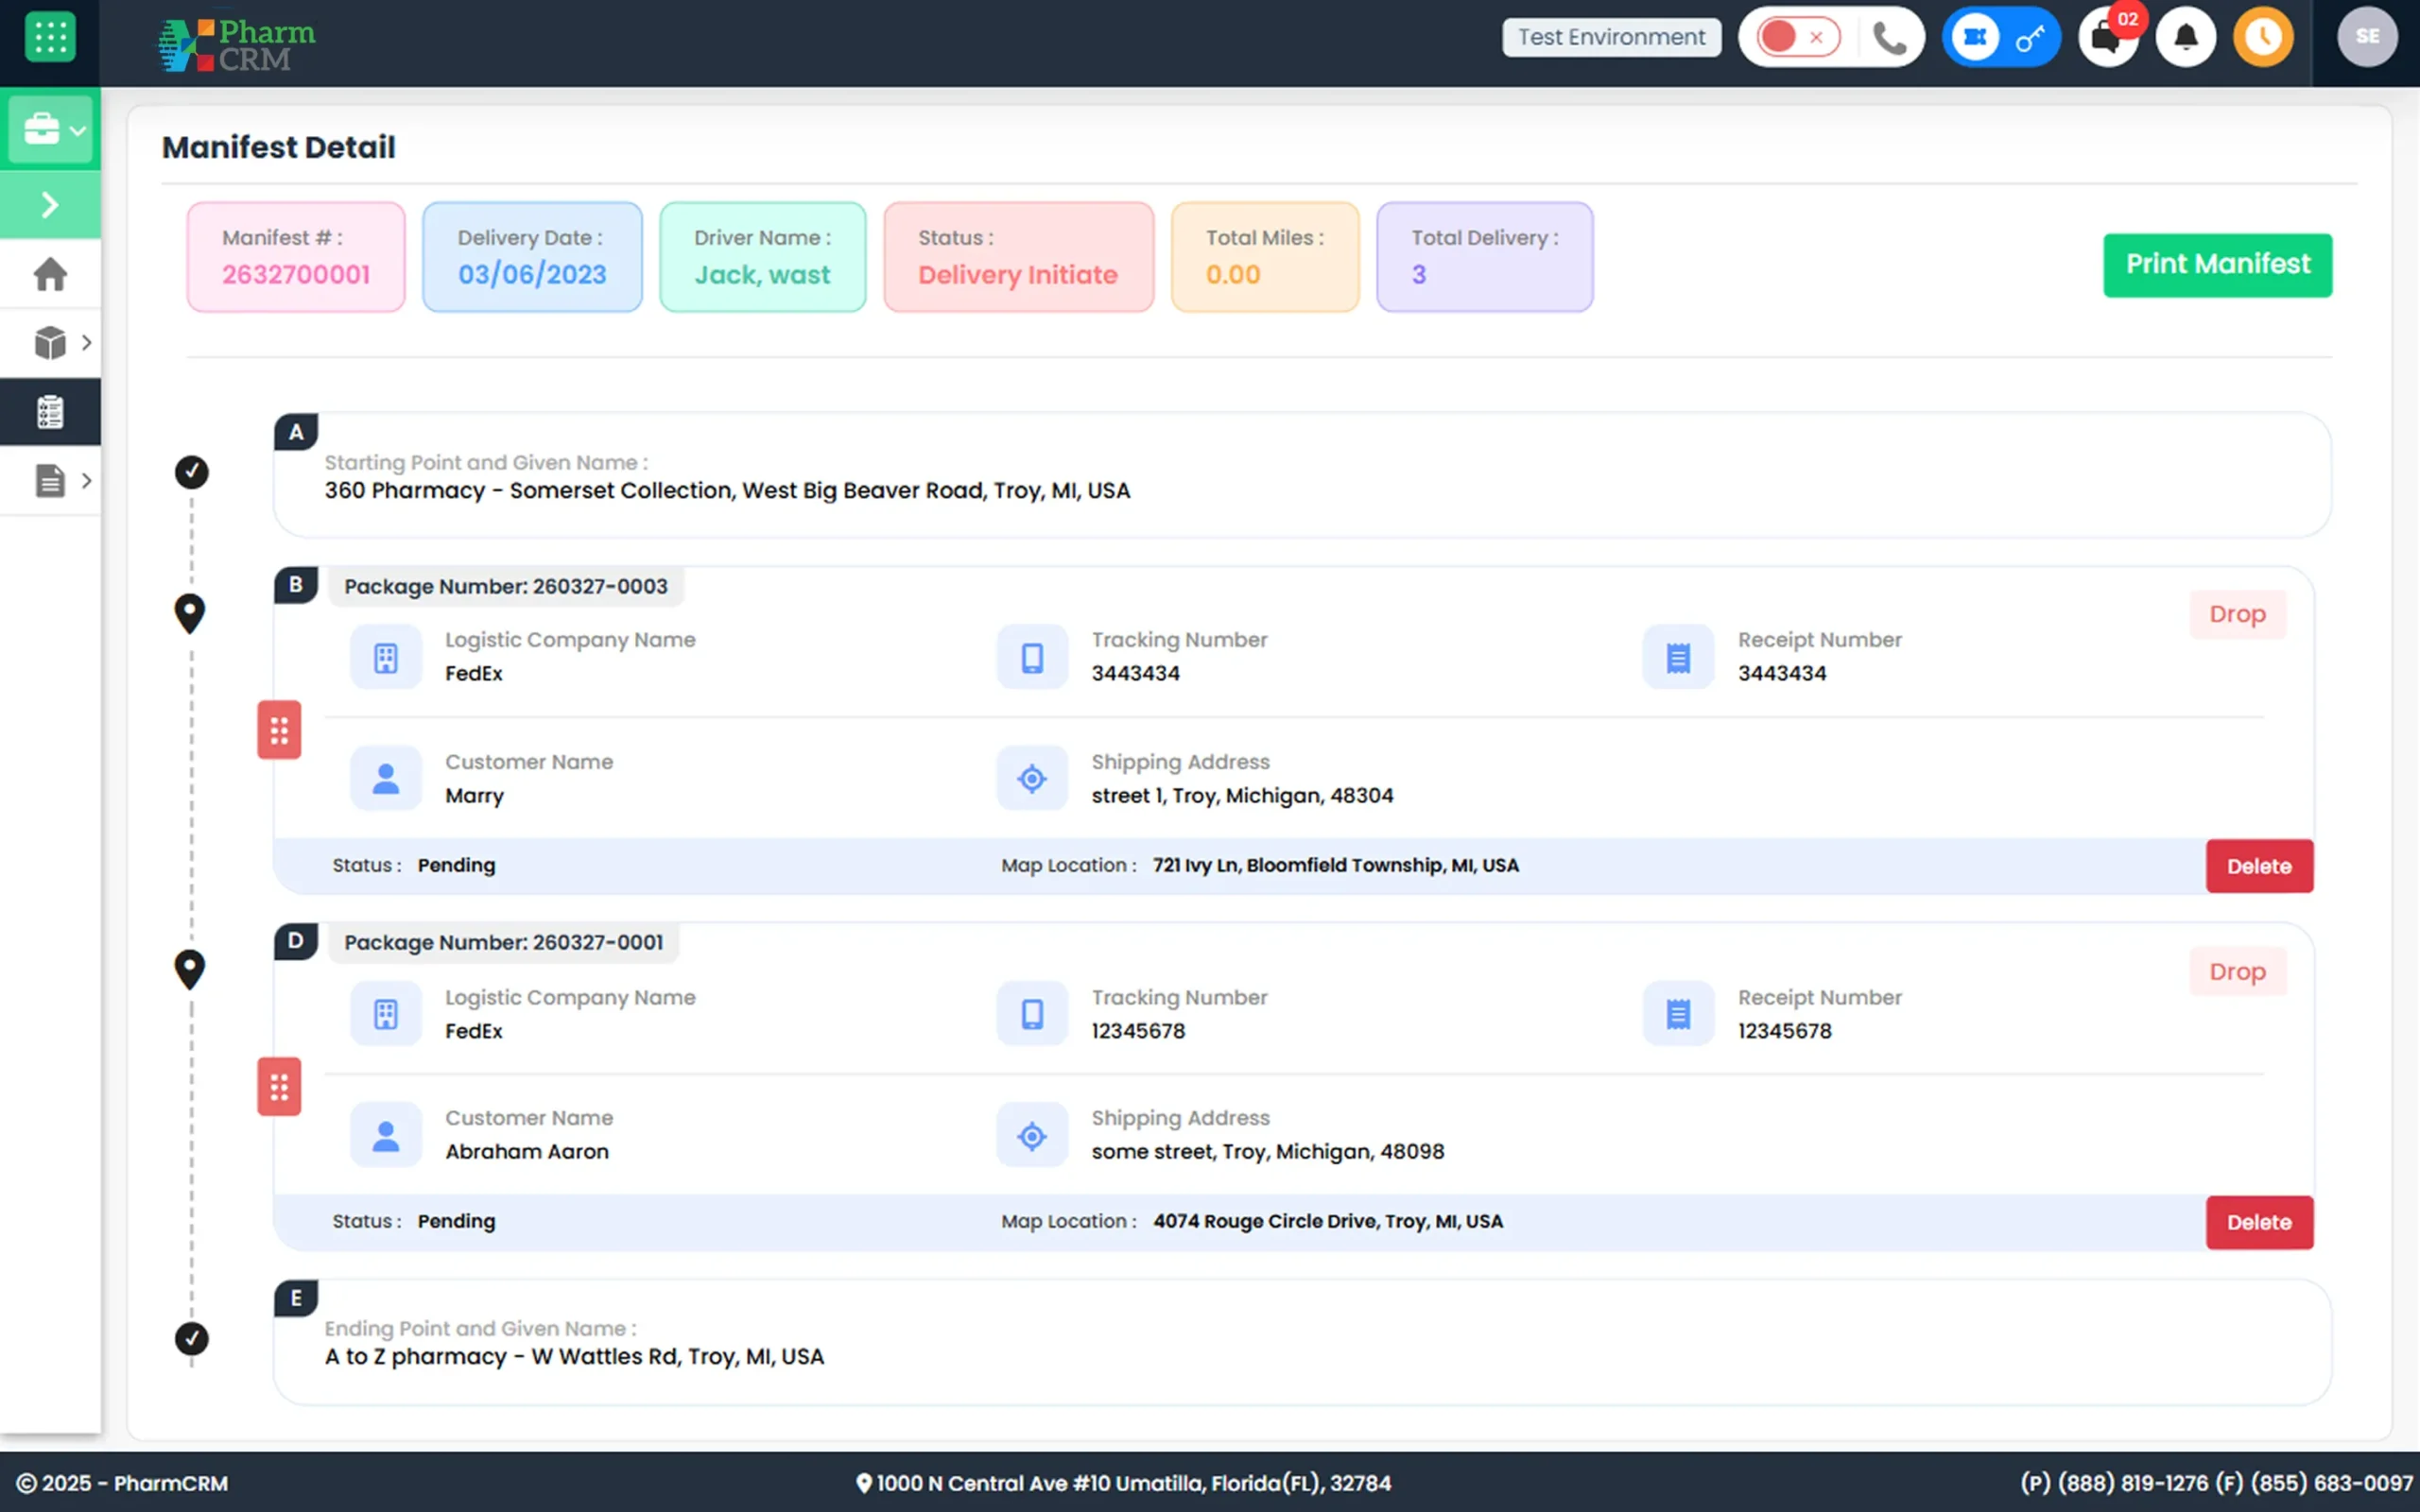Image resolution: width=2420 pixels, height=1512 pixels.
Task: Click the Drop tag on package 260327-0001
Action: (x=2237, y=971)
